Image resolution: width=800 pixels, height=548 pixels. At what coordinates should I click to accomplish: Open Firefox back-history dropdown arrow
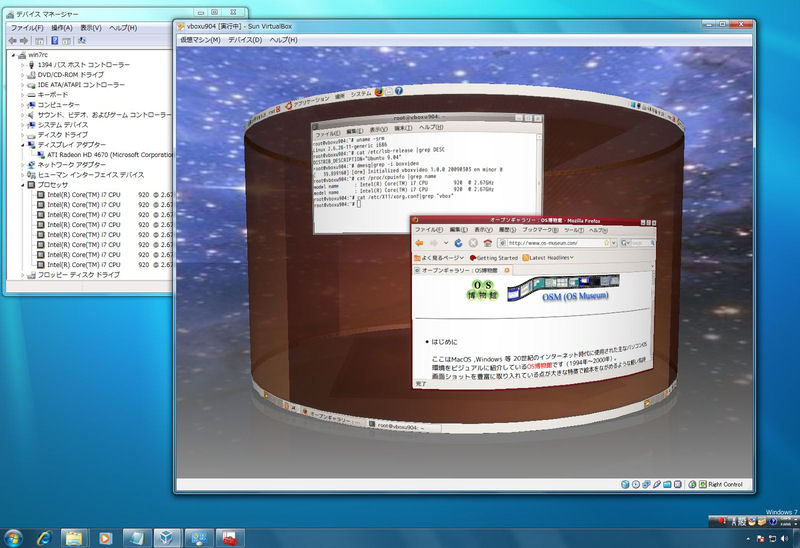pyautogui.click(x=445, y=243)
